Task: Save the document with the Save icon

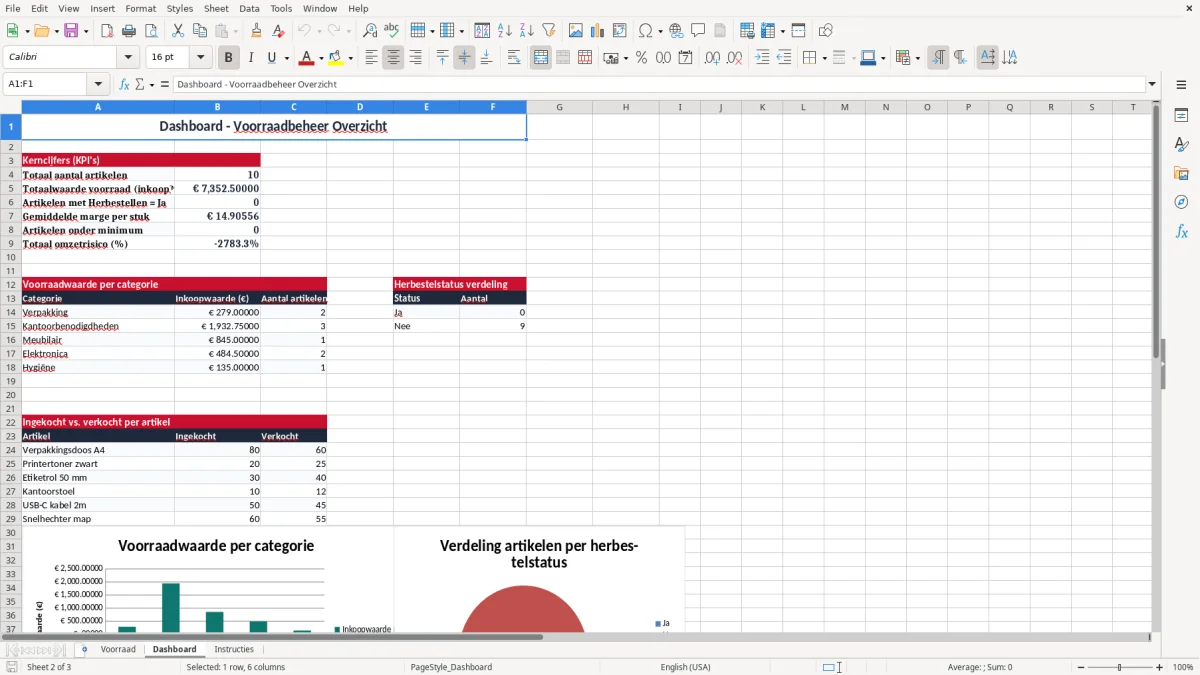Action: (71, 31)
